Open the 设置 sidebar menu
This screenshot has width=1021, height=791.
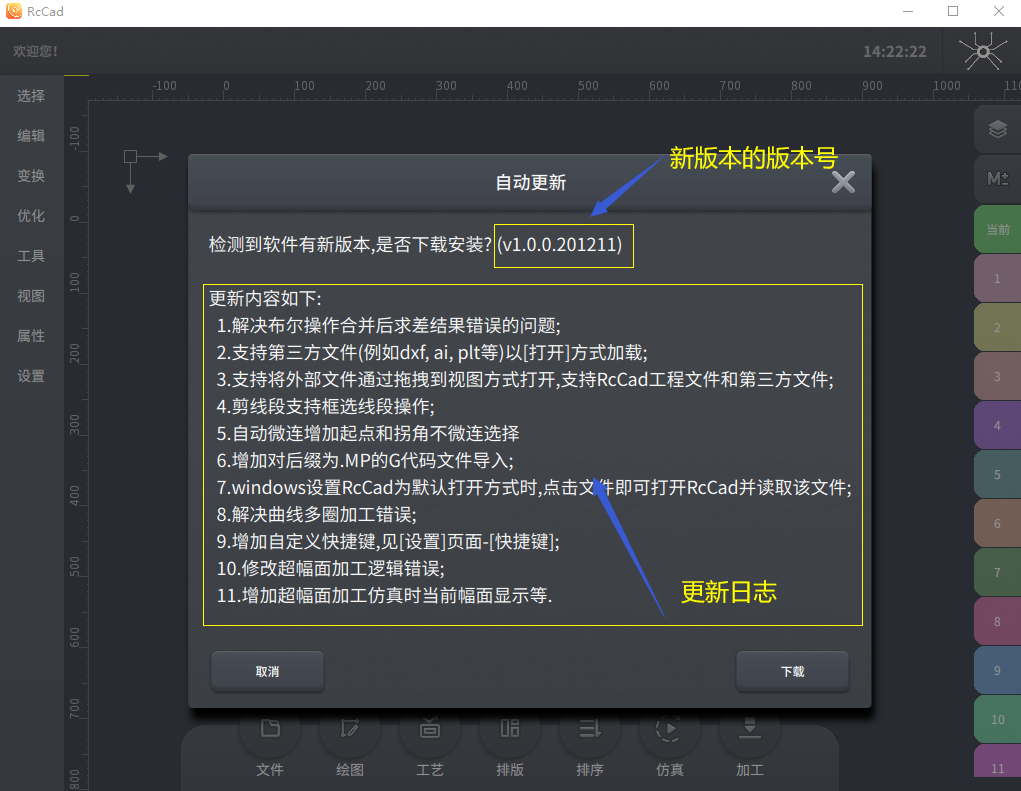tap(31, 376)
